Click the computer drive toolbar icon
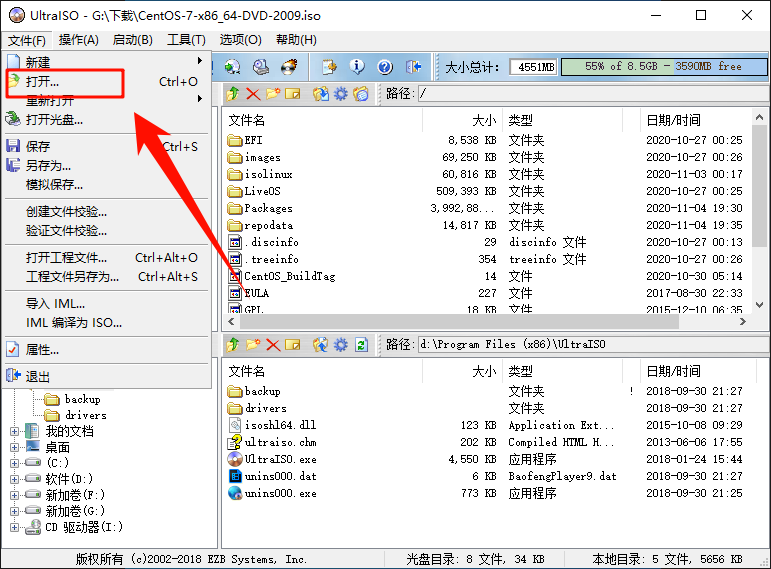Screen dimensions: 771x569 tap(261, 66)
